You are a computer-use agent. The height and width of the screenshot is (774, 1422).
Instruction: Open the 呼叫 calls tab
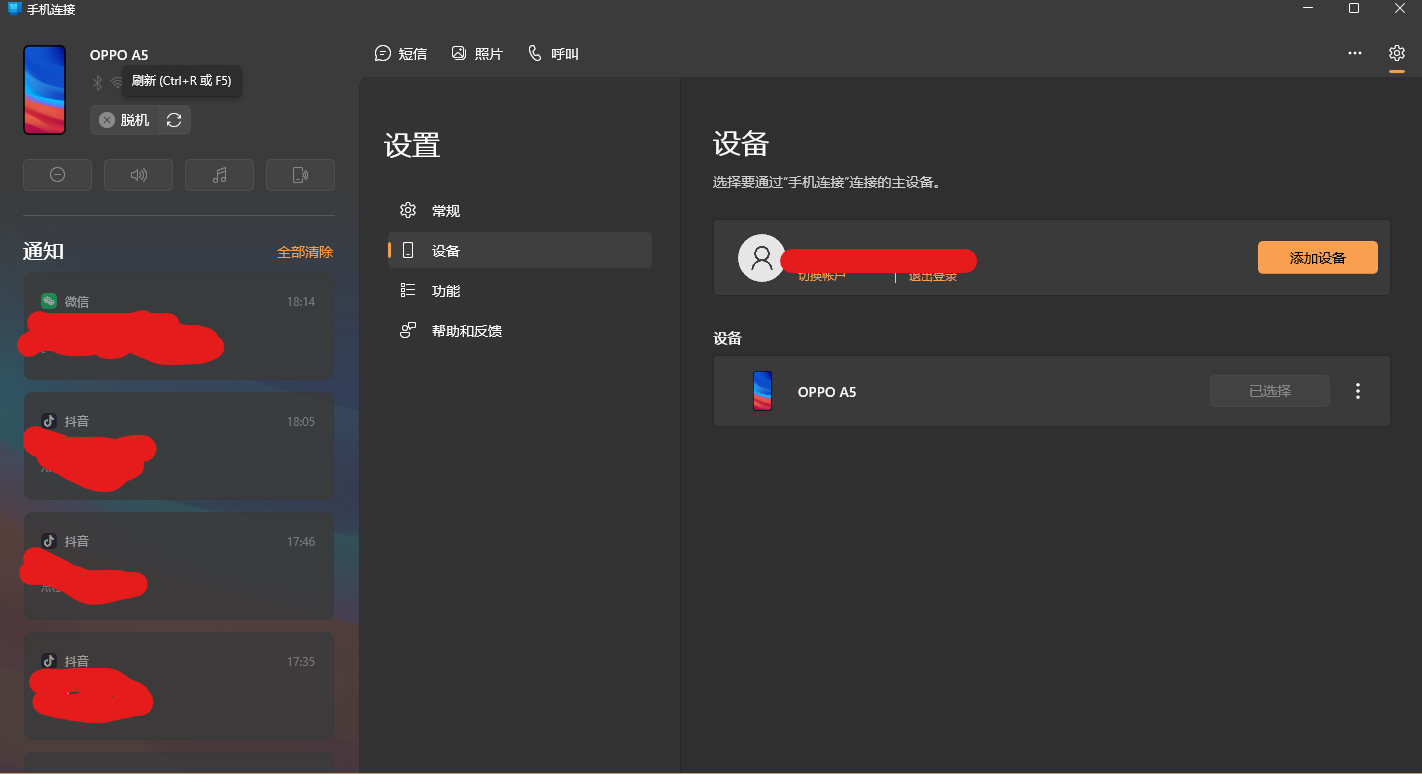(553, 53)
